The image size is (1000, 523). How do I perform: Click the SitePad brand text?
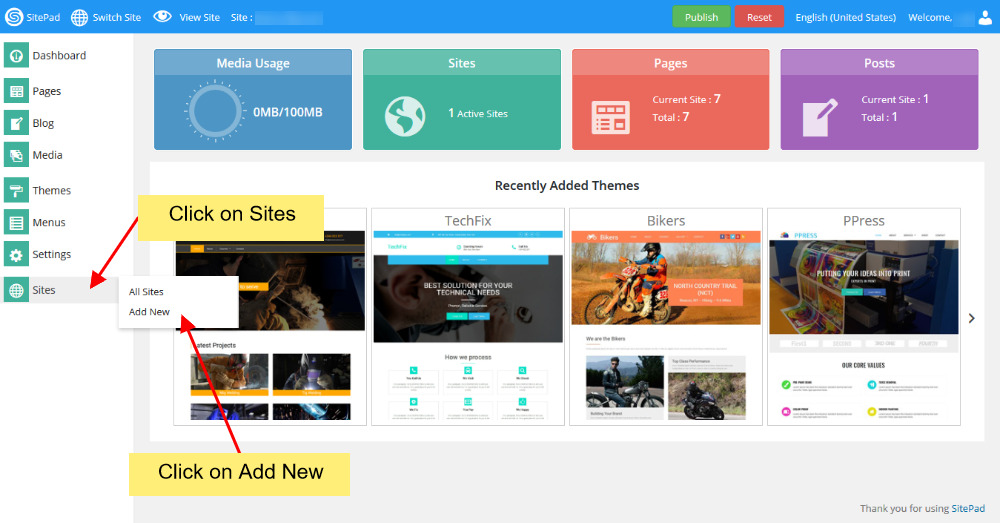(x=43, y=17)
